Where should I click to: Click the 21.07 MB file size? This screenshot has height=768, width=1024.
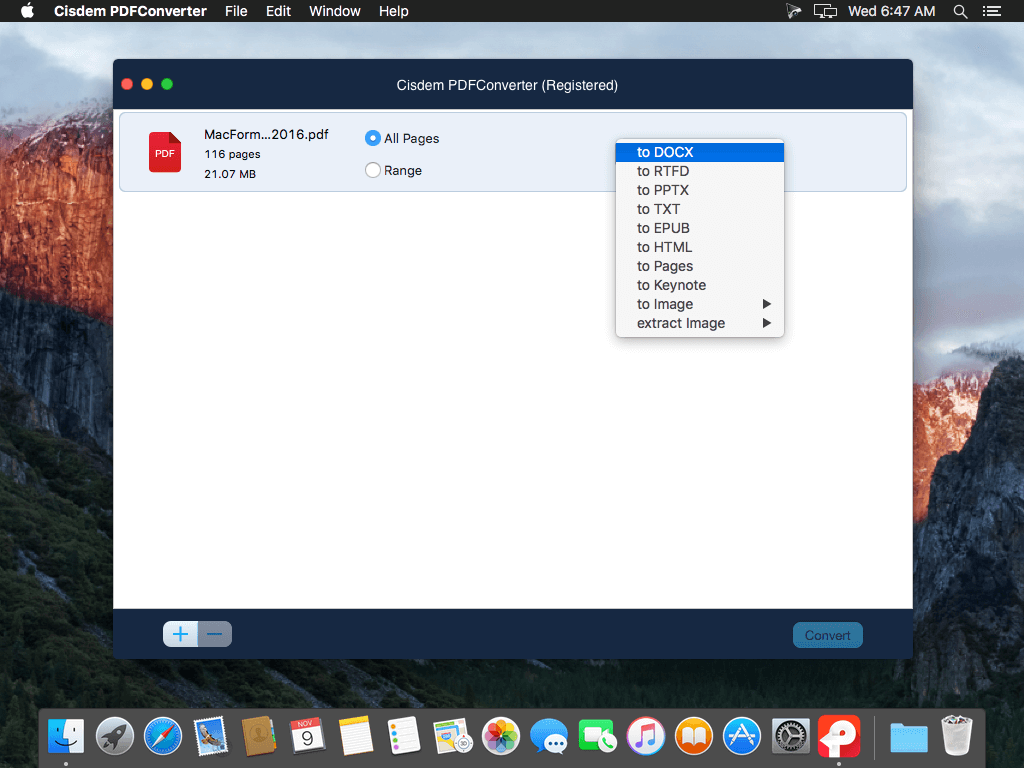(x=230, y=174)
